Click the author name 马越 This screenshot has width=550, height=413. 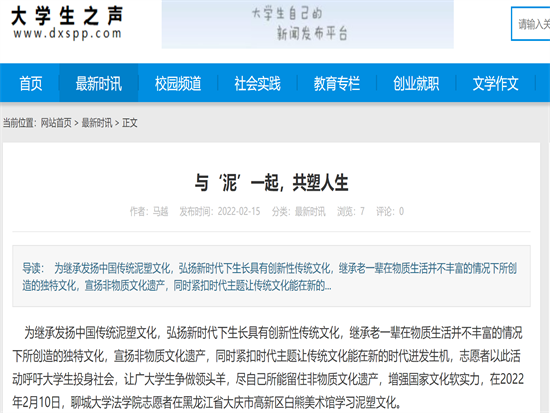pyautogui.click(x=160, y=211)
